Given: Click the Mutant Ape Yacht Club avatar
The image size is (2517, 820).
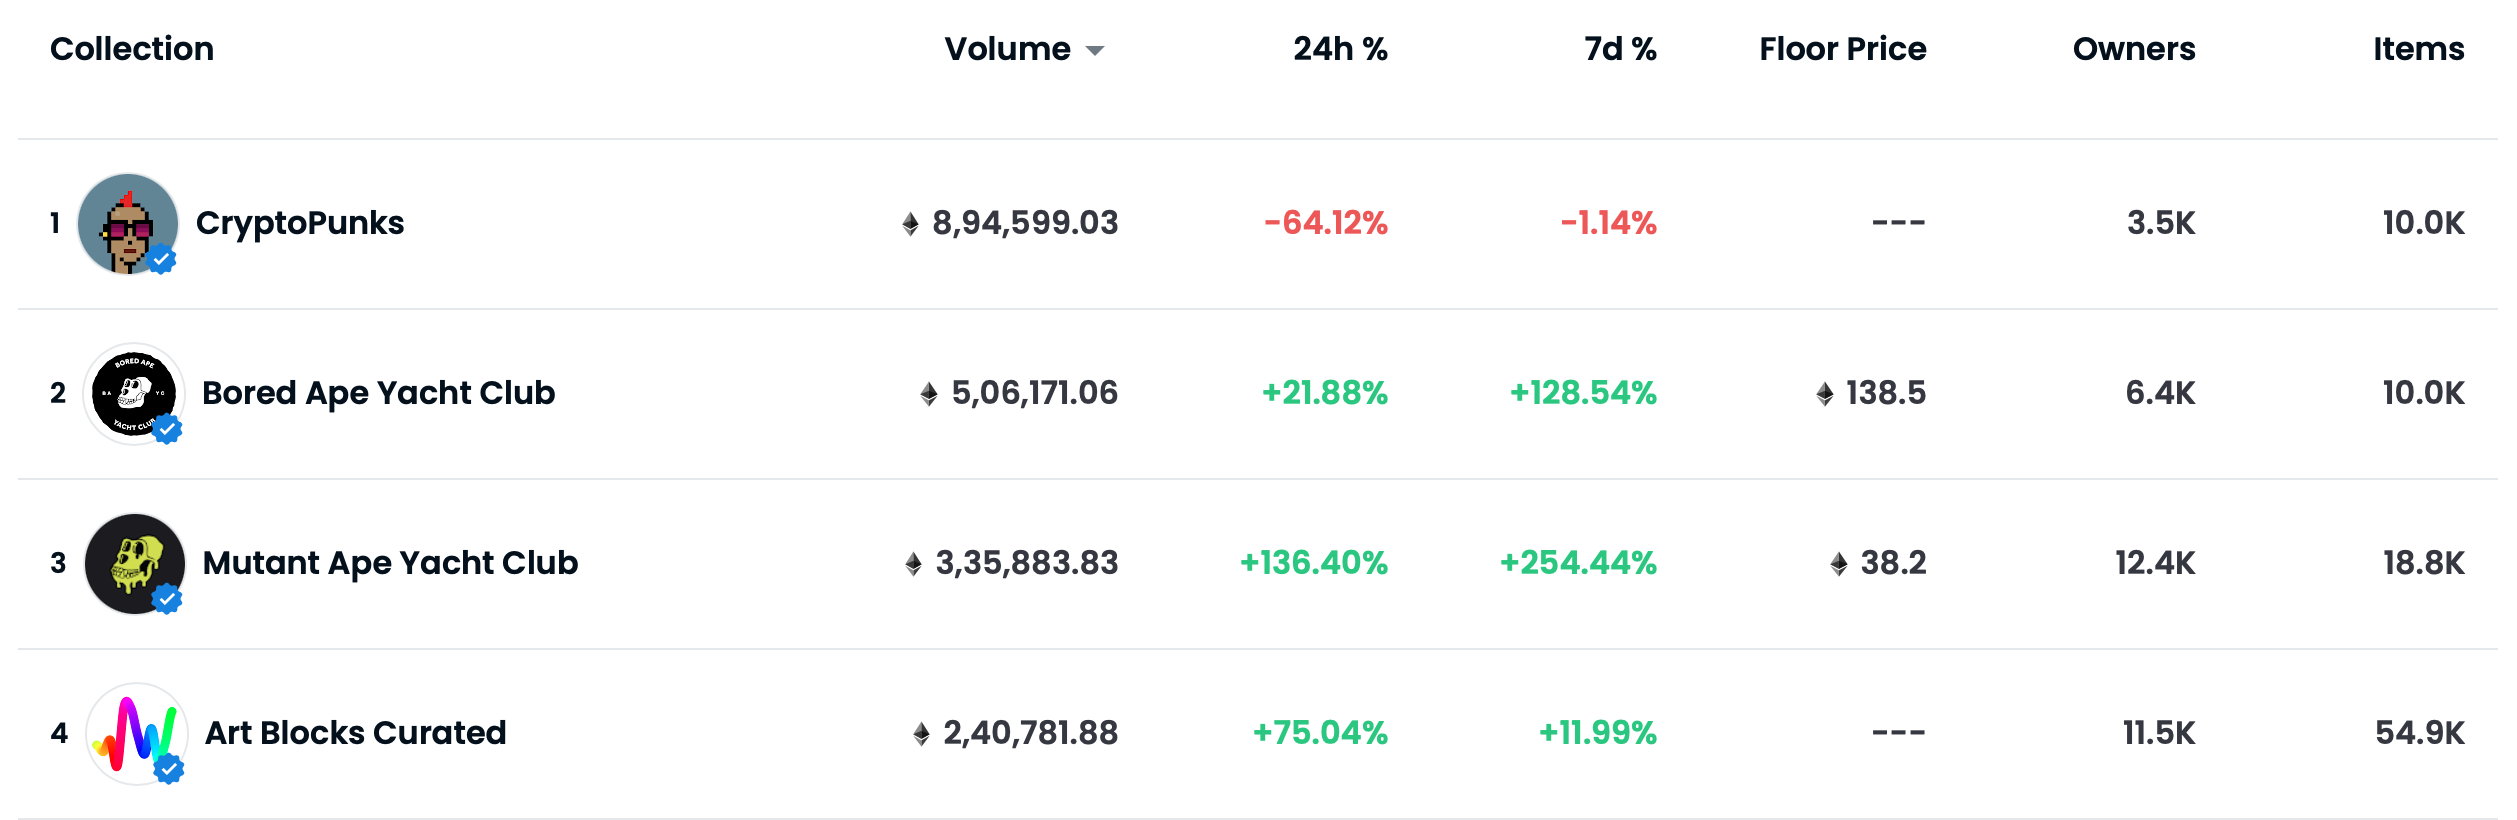Looking at the screenshot, I should pyautogui.click(x=134, y=563).
